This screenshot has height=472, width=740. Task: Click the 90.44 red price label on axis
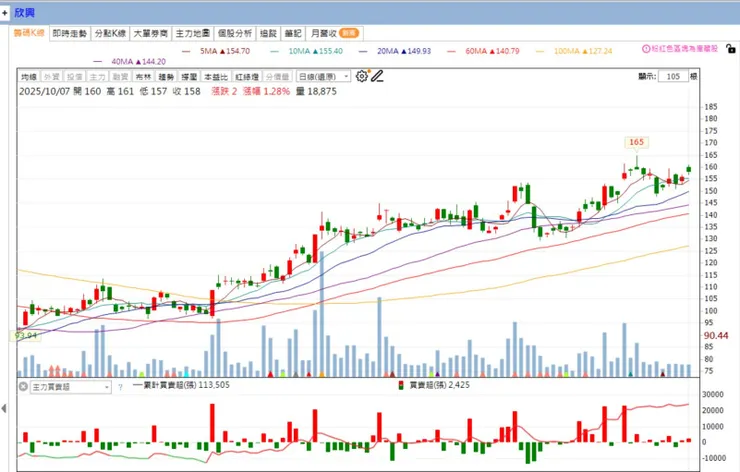click(x=716, y=336)
